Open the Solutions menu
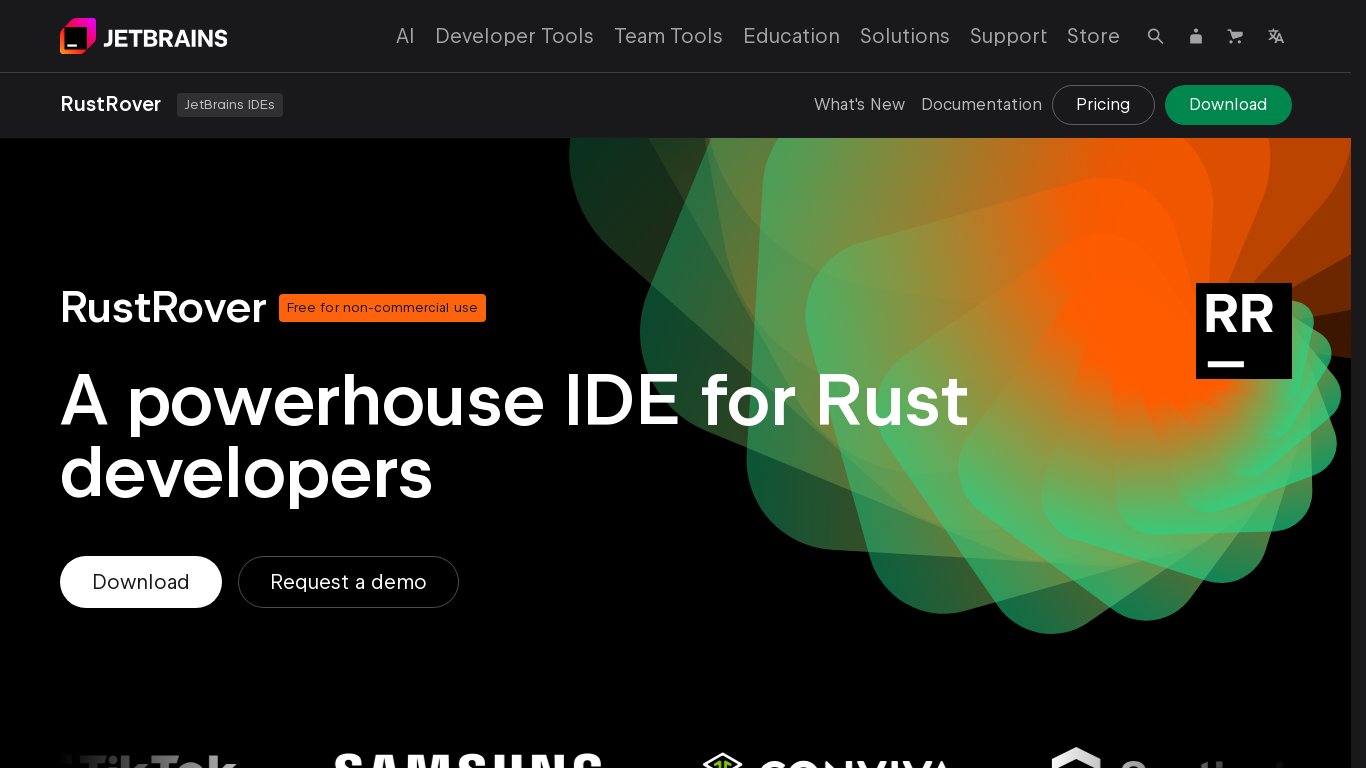 coord(904,36)
